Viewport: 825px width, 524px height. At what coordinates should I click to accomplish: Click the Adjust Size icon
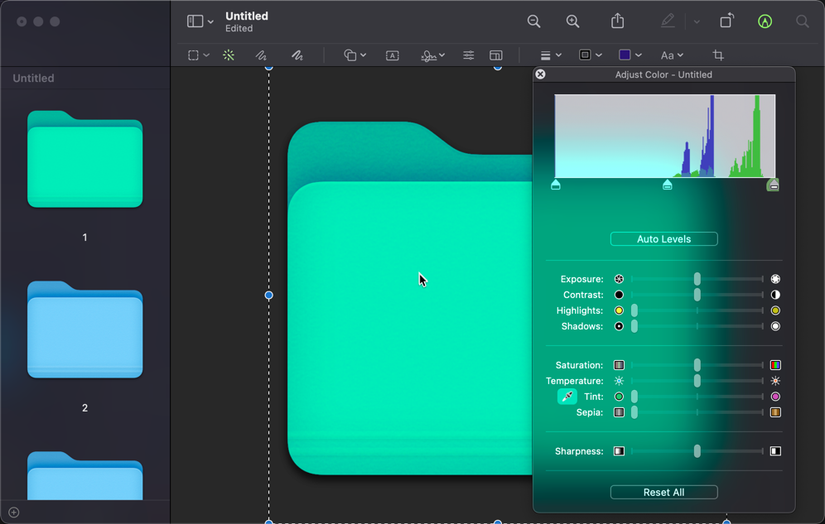pyautogui.click(x=496, y=55)
